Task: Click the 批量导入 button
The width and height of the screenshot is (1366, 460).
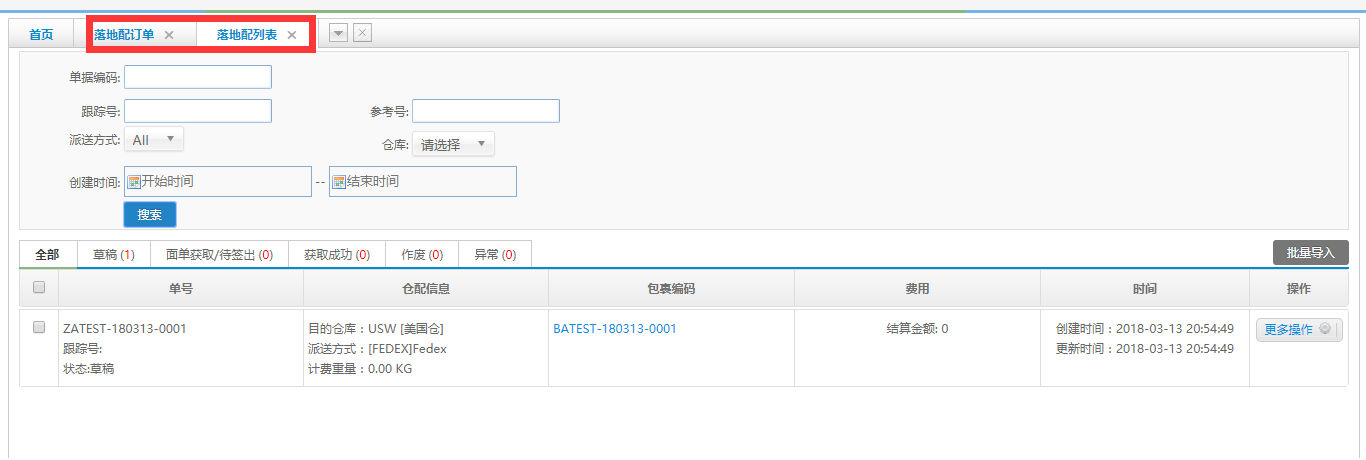Action: 1310,253
